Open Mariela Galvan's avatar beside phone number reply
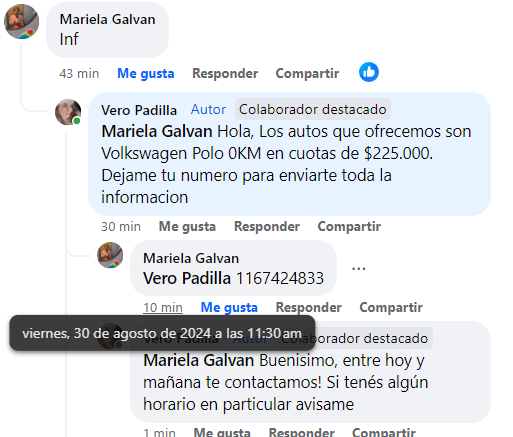 (x=110, y=255)
